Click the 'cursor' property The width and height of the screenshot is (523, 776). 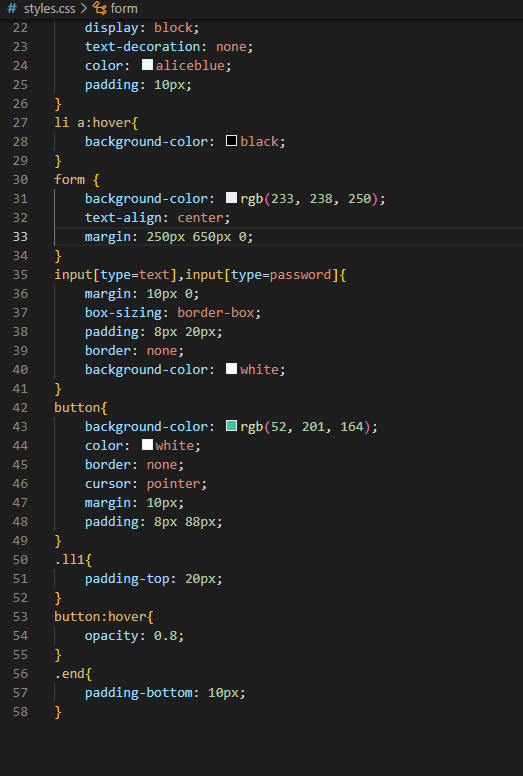(108, 484)
